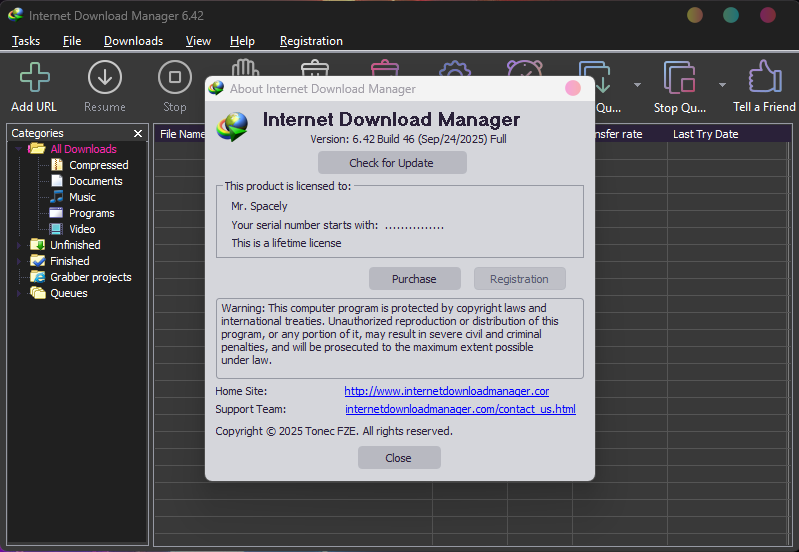Click the Registration button in About dialog

click(519, 279)
